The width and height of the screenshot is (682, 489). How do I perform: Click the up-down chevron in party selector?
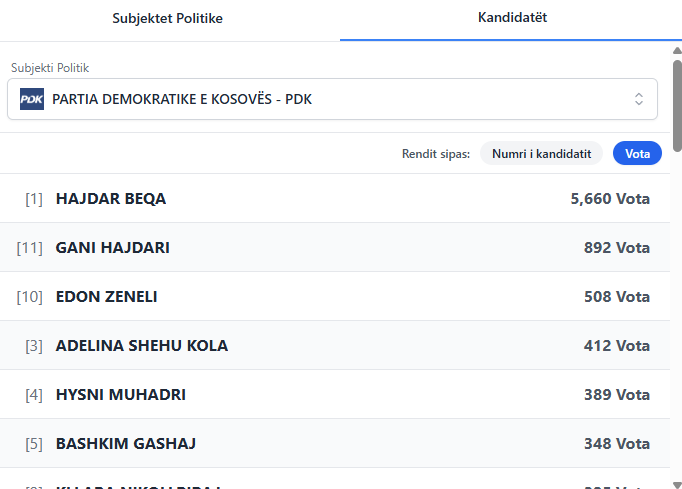pyautogui.click(x=638, y=99)
